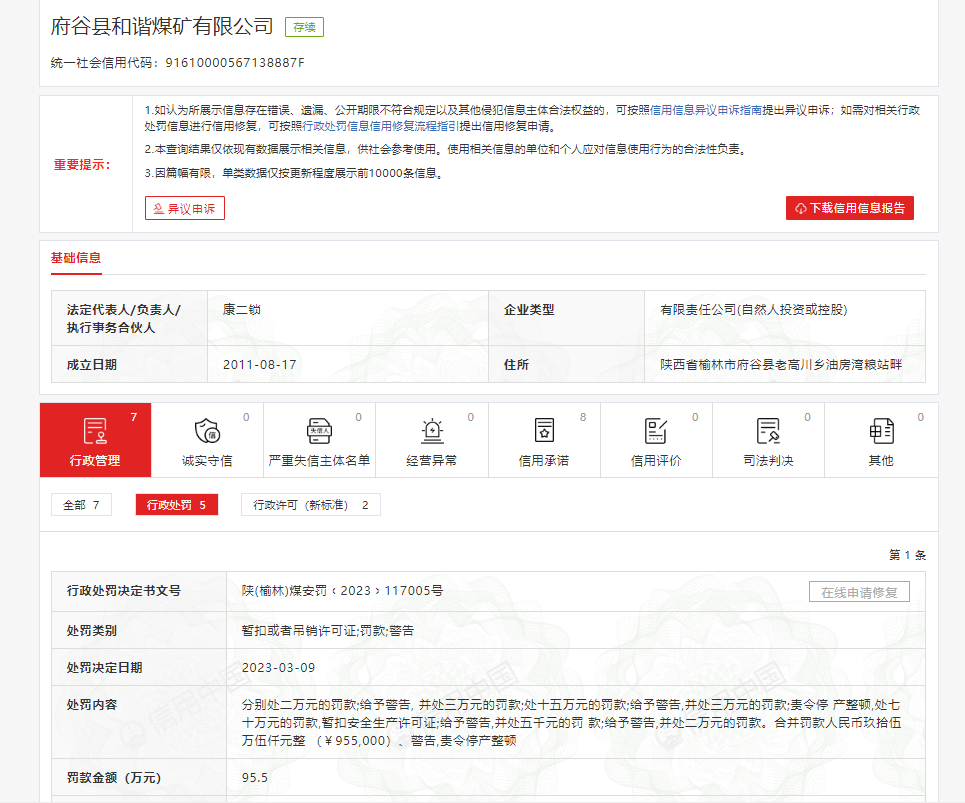This screenshot has height=803, width=965.
Task: Click the 其他 category icon
Action: point(880,431)
